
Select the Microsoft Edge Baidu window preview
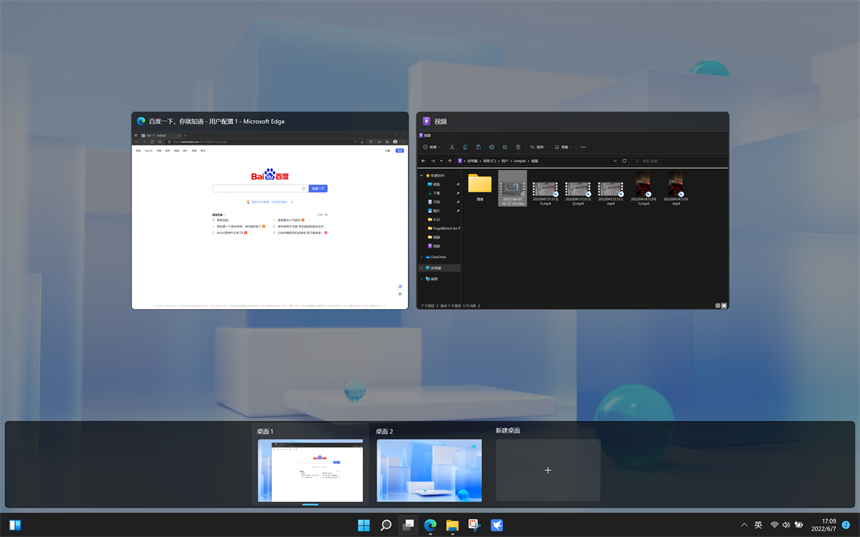pos(270,219)
